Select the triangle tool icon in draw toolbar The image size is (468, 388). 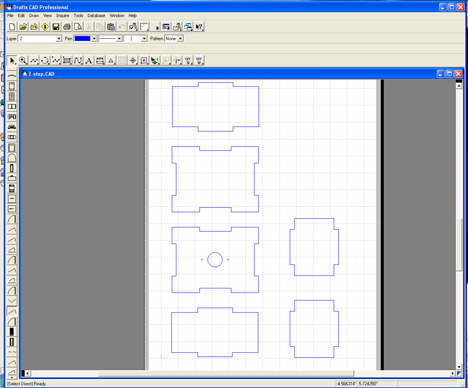click(111, 61)
